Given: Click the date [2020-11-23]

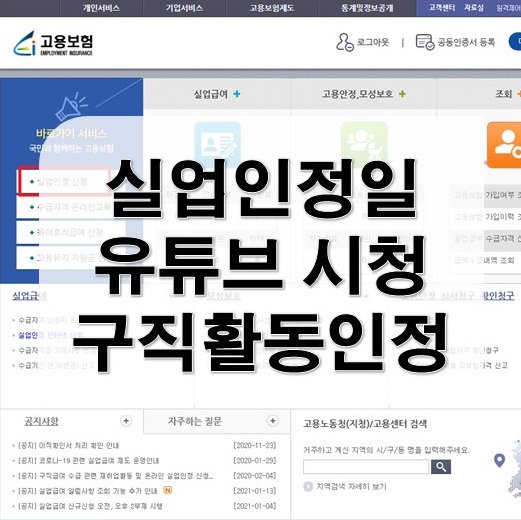Looking at the screenshot, I should coord(255,446).
